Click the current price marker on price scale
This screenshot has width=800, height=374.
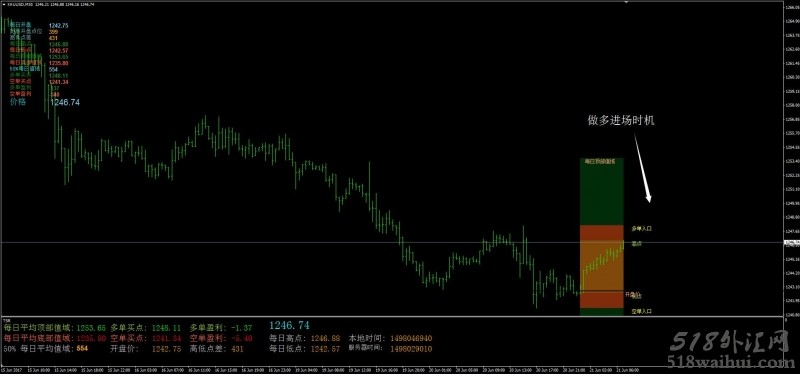coord(791,242)
